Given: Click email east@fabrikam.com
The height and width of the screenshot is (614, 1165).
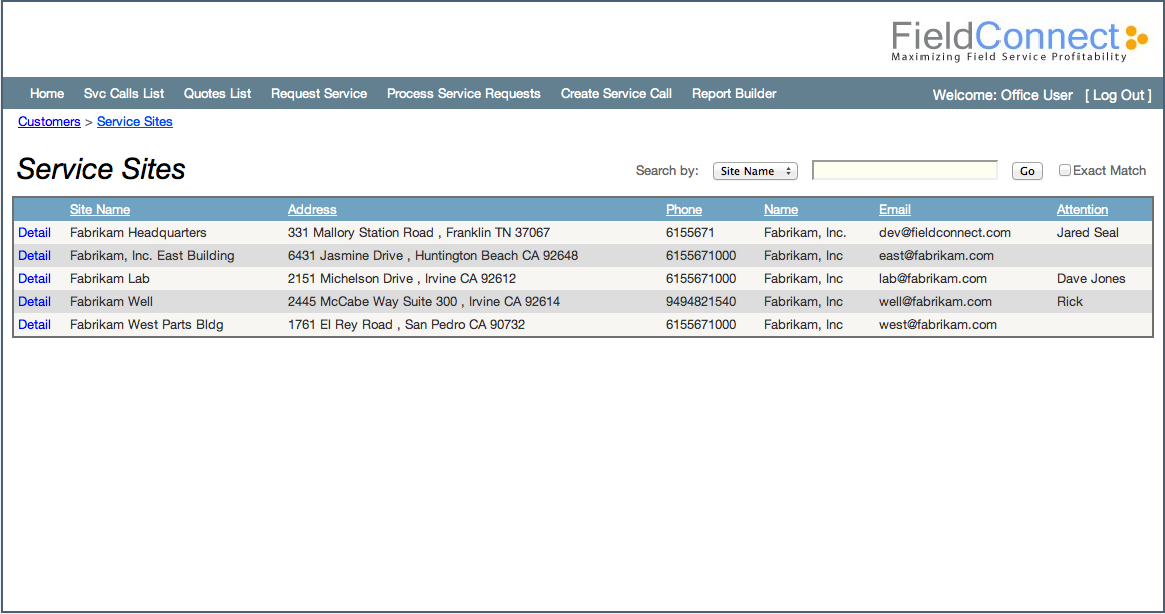Looking at the screenshot, I should 936,256.
